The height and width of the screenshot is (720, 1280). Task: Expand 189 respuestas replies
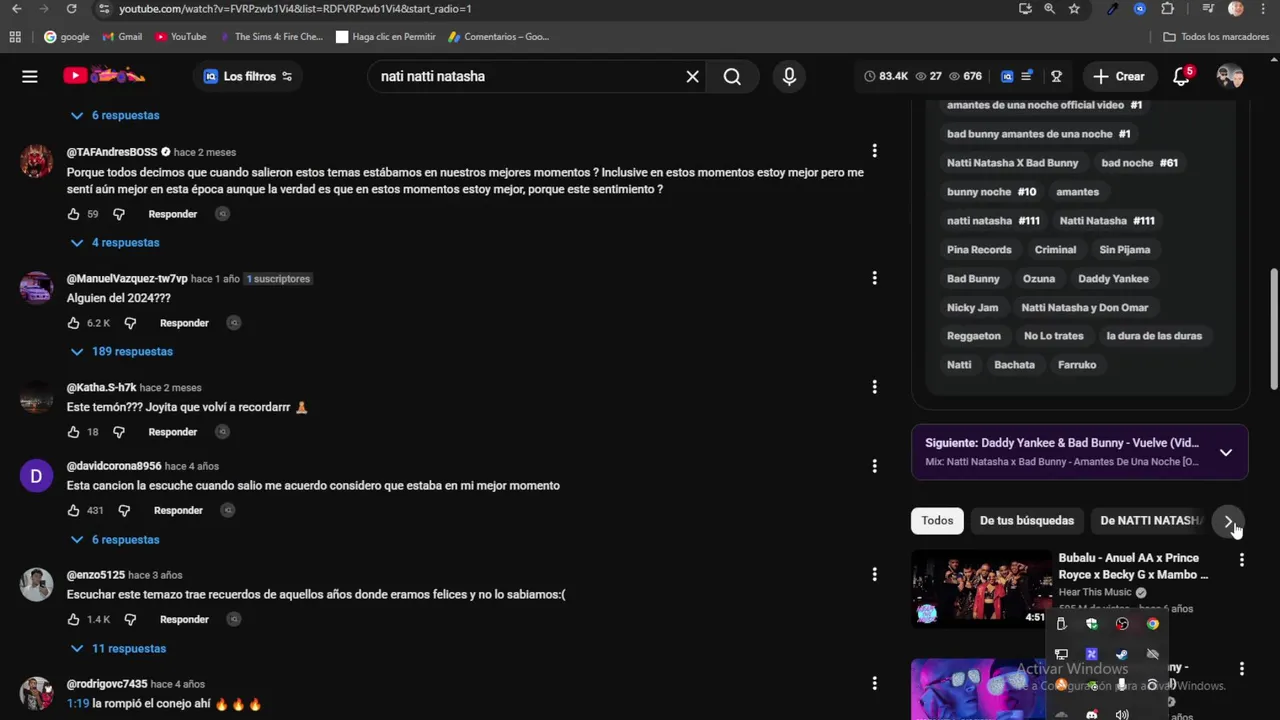(122, 351)
